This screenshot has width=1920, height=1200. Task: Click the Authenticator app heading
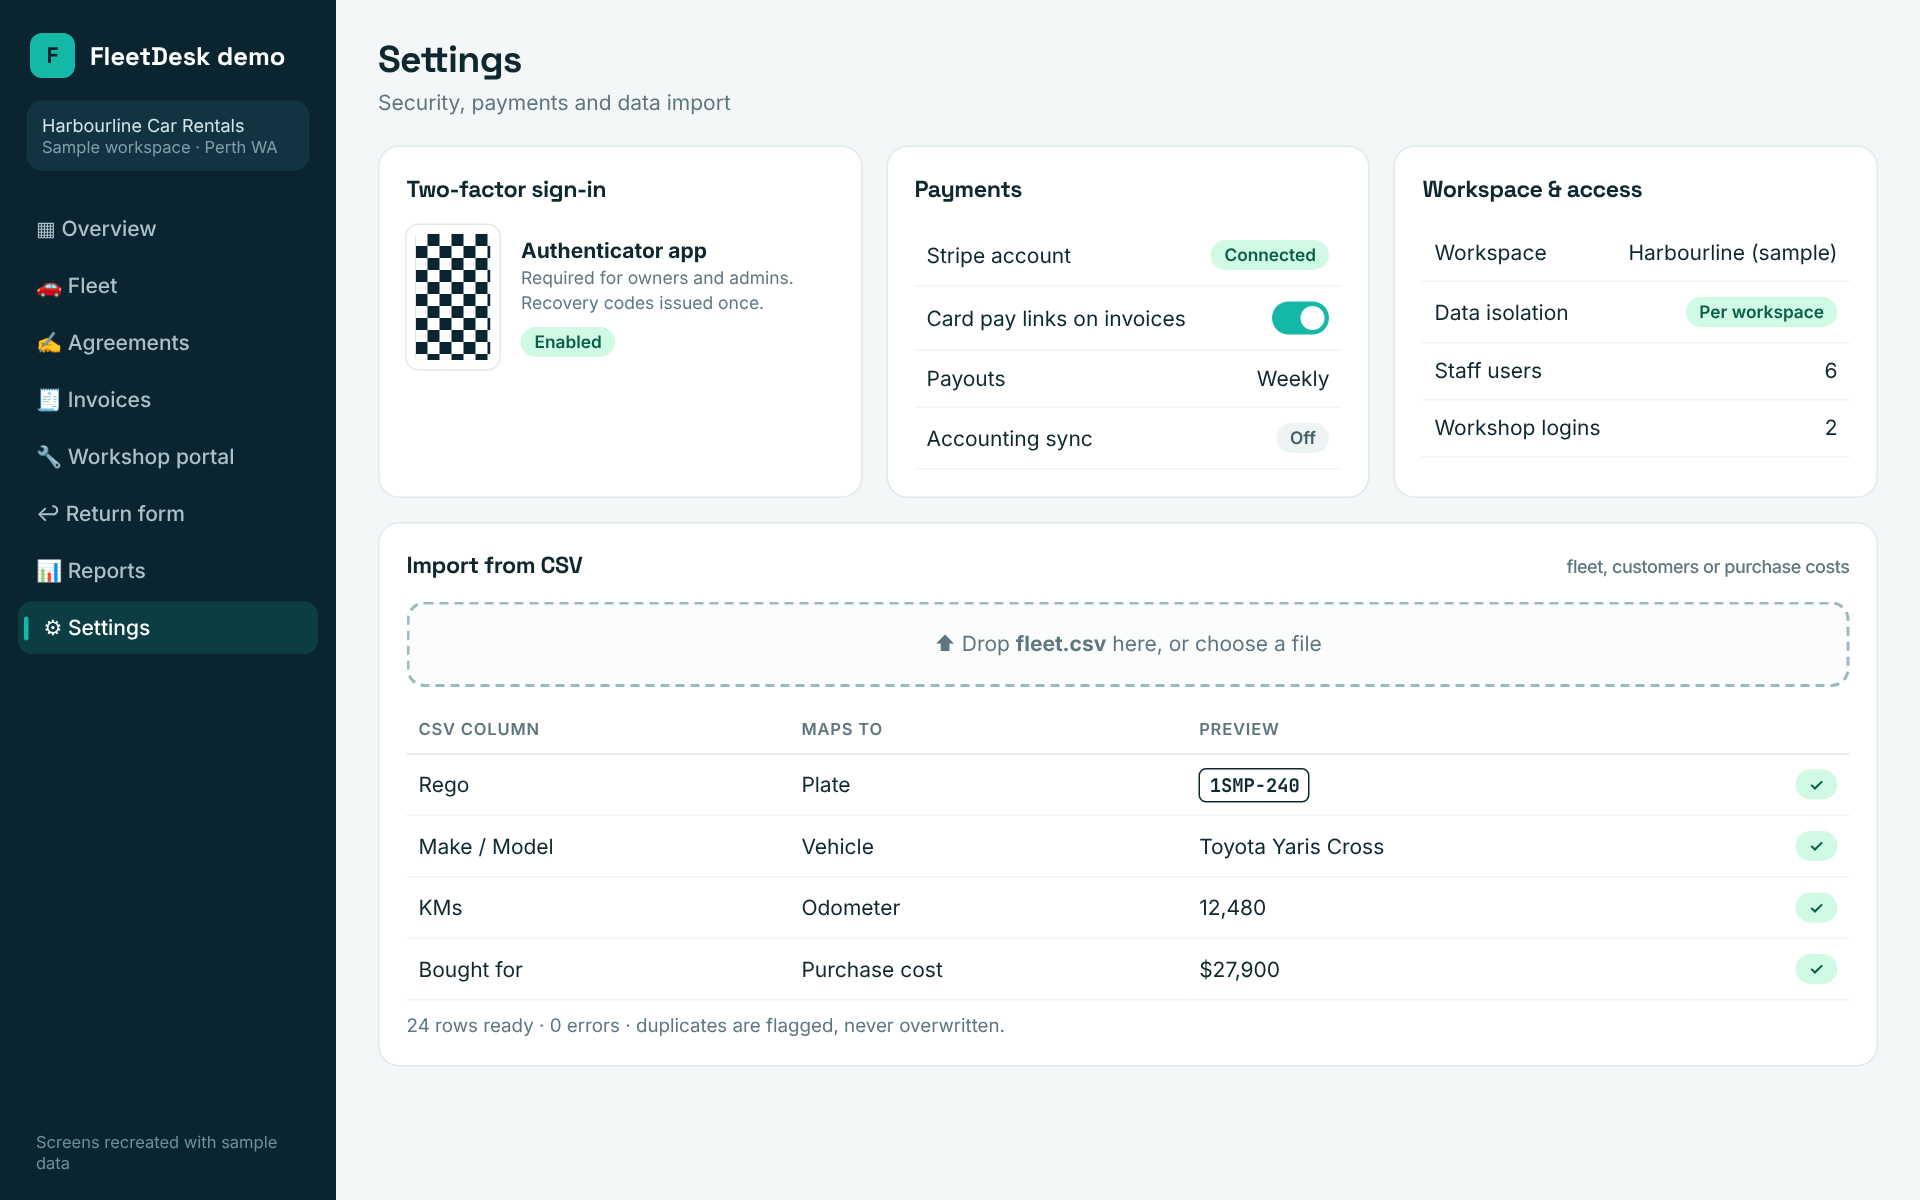point(613,251)
